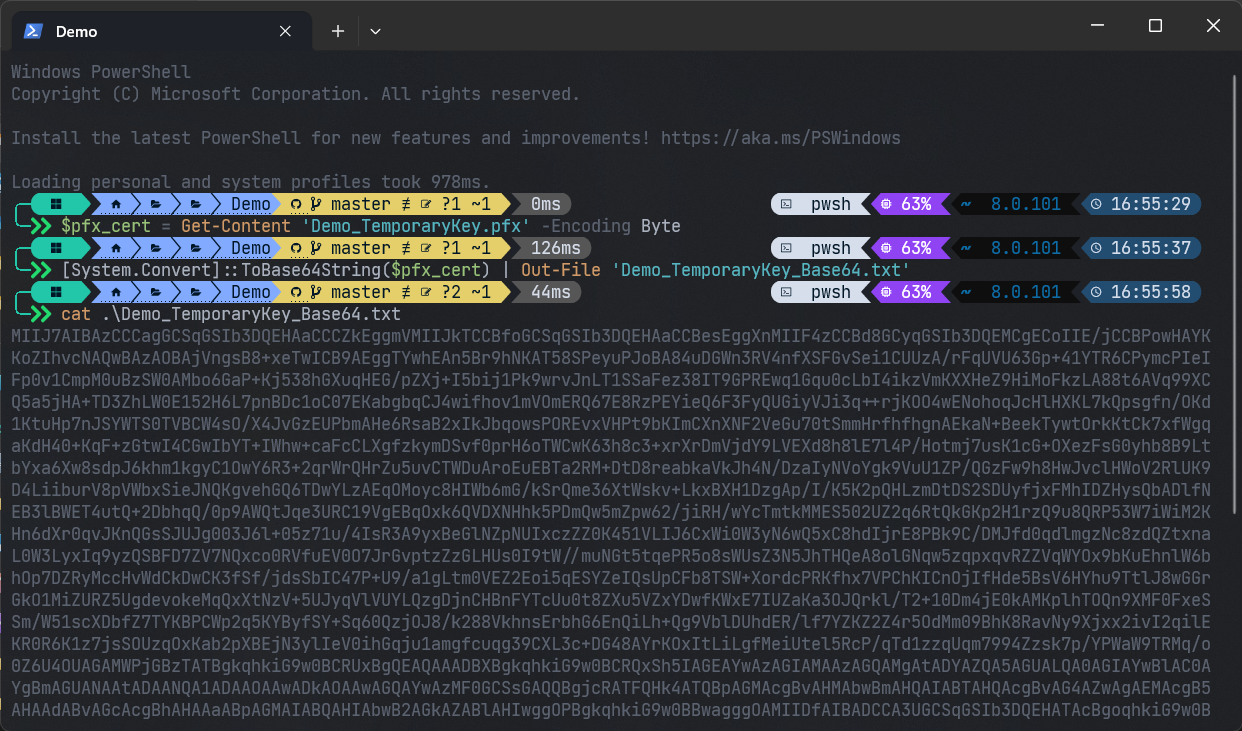1242x731 pixels.
Task: Select the Demo tab
Action: tap(160, 31)
